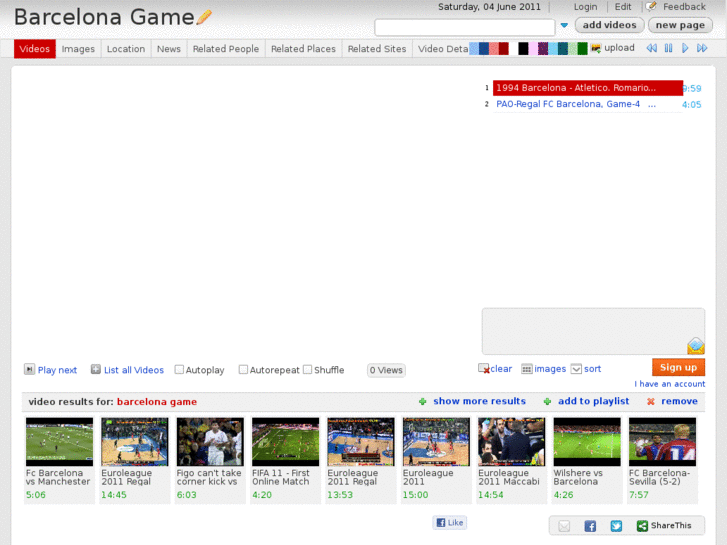Open Euroleague 2011 Maccabi video thumbnail
The image size is (727, 545).
tap(511, 442)
